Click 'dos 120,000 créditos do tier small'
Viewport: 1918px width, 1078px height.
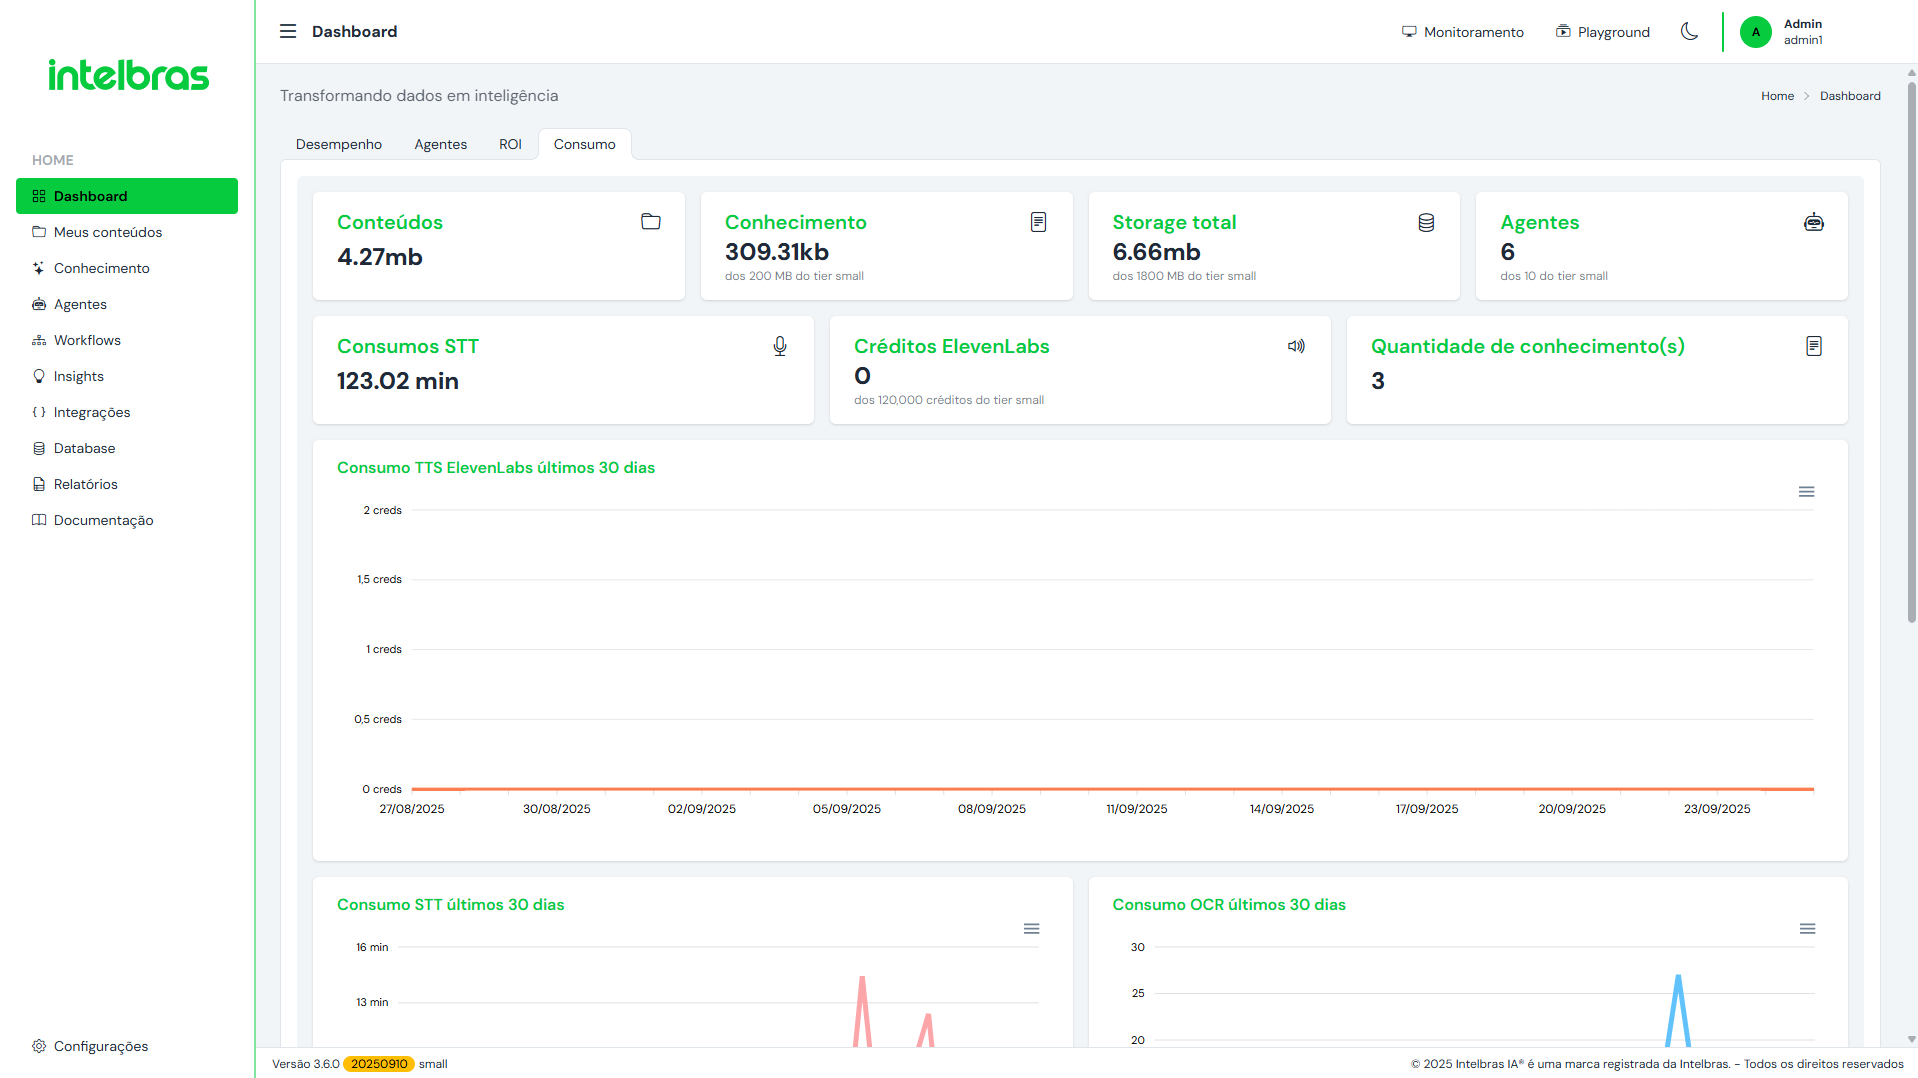click(949, 400)
